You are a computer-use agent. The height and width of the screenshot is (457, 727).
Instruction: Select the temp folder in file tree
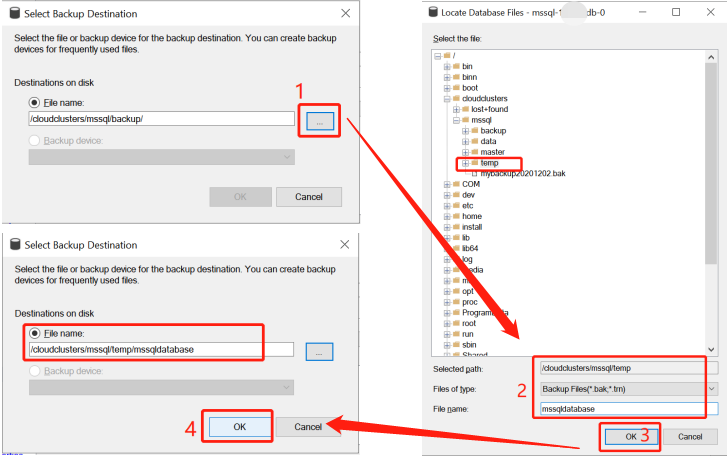[x=489, y=163]
